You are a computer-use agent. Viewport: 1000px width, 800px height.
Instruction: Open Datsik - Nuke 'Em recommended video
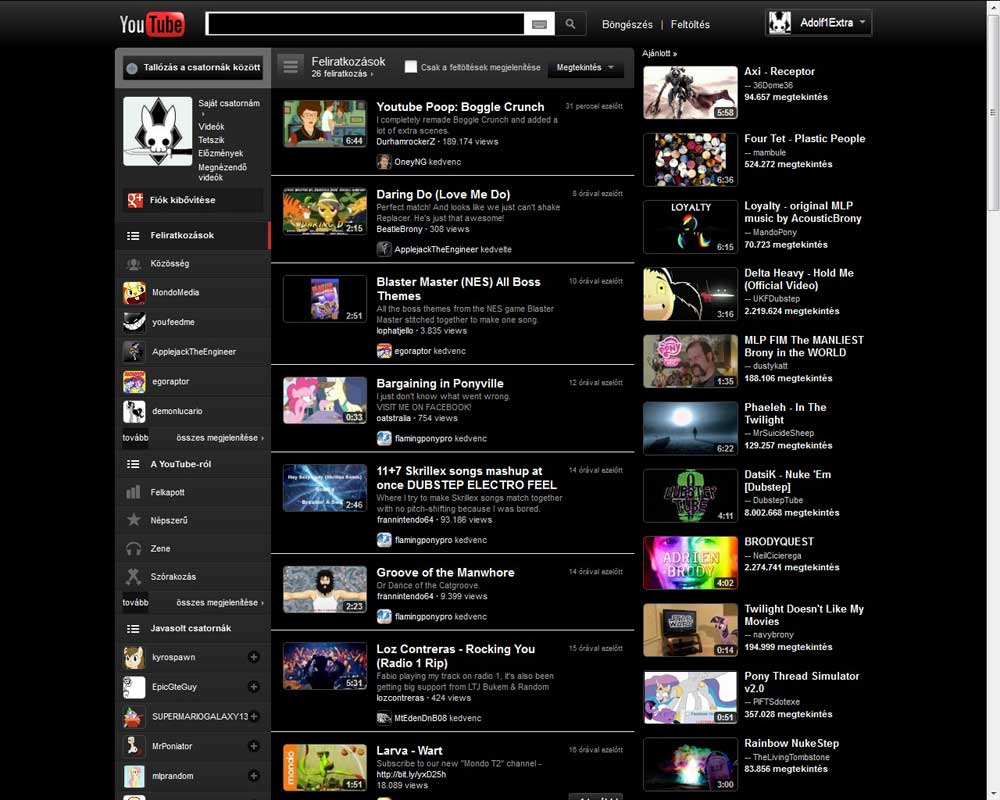[x=787, y=481]
